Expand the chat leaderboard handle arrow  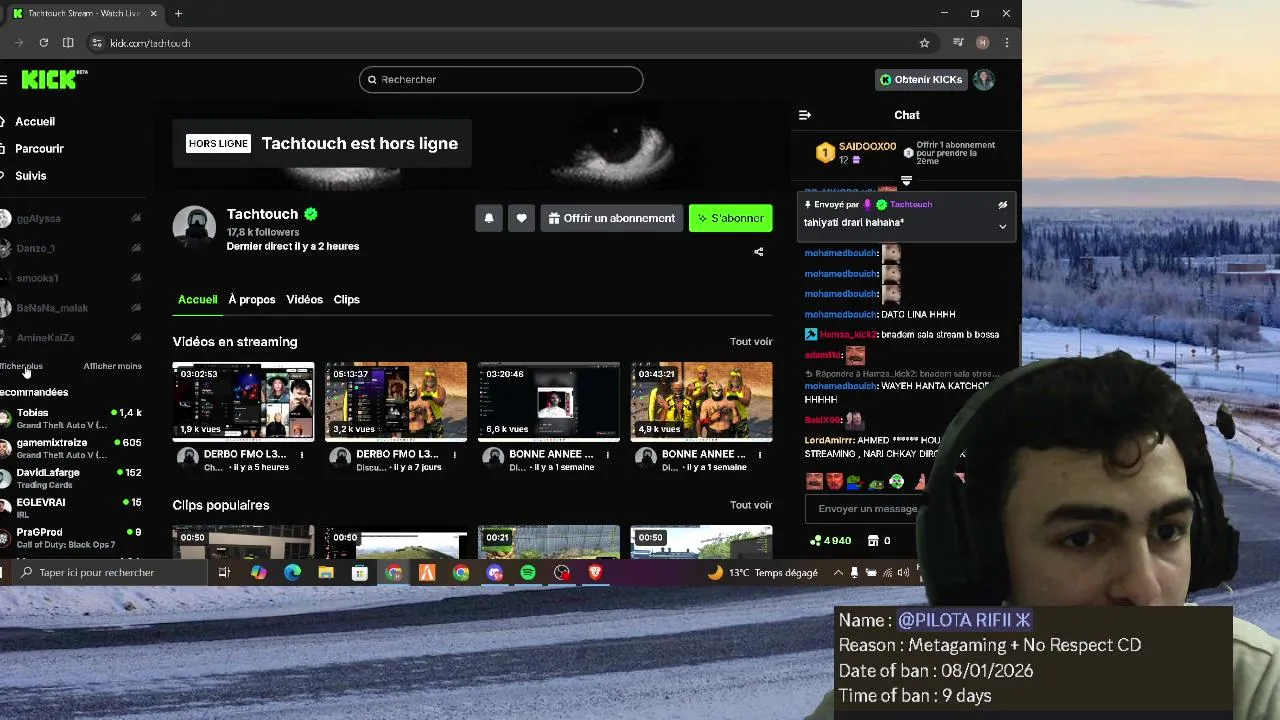click(x=906, y=182)
